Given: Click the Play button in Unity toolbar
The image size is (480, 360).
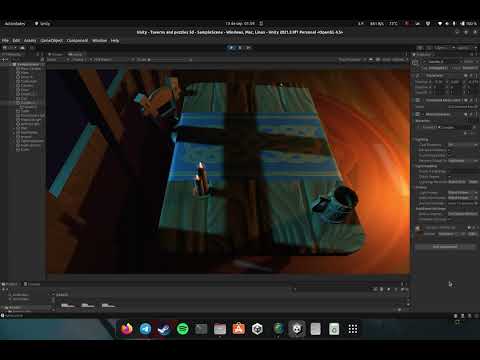Looking at the screenshot, I should point(231,48).
